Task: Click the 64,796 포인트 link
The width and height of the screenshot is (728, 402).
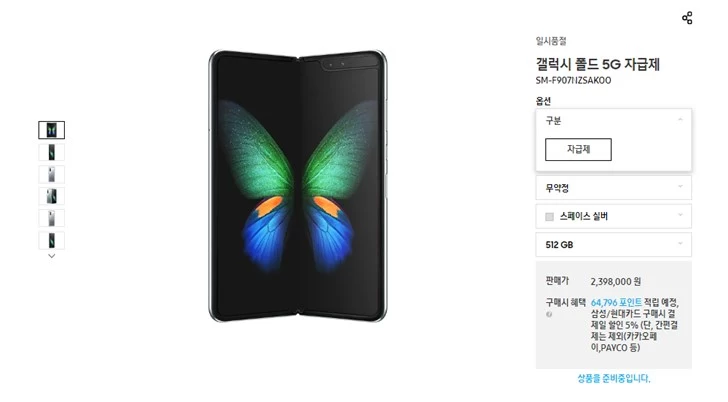Action: pos(616,303)
